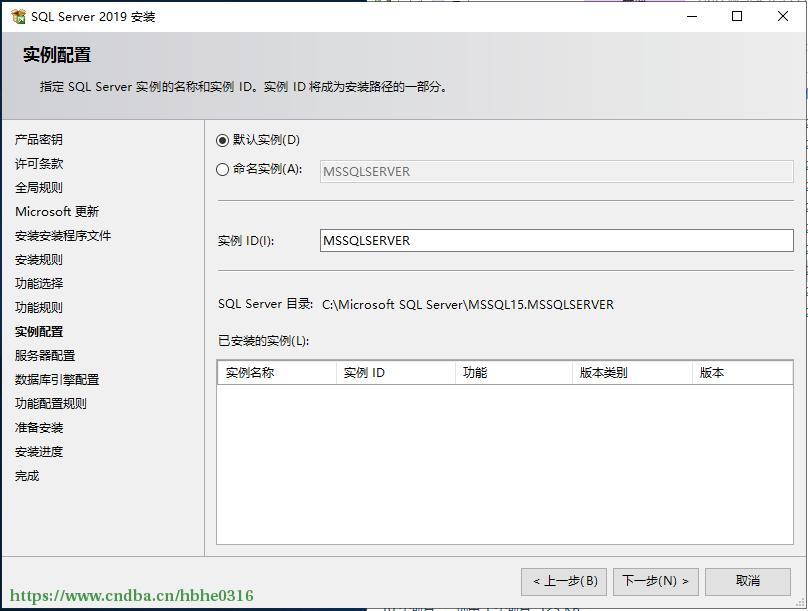Open 功能选择 step in sidebar
The width and height of the screenshot is (808, 611).
coord(39,284)
